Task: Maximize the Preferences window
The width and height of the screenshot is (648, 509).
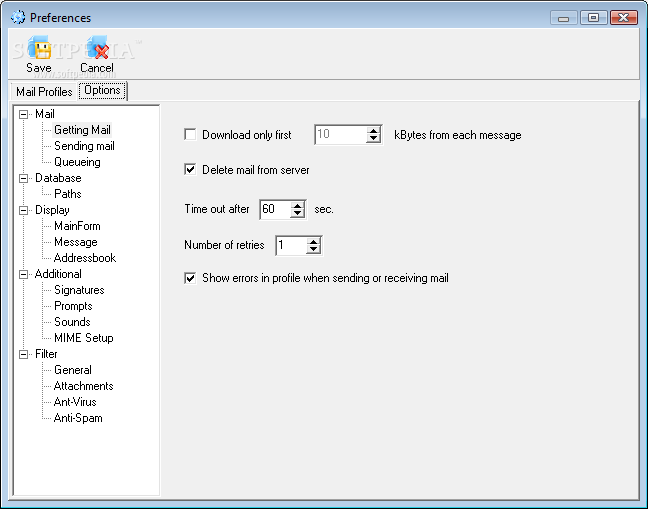Action: point(593,18)
